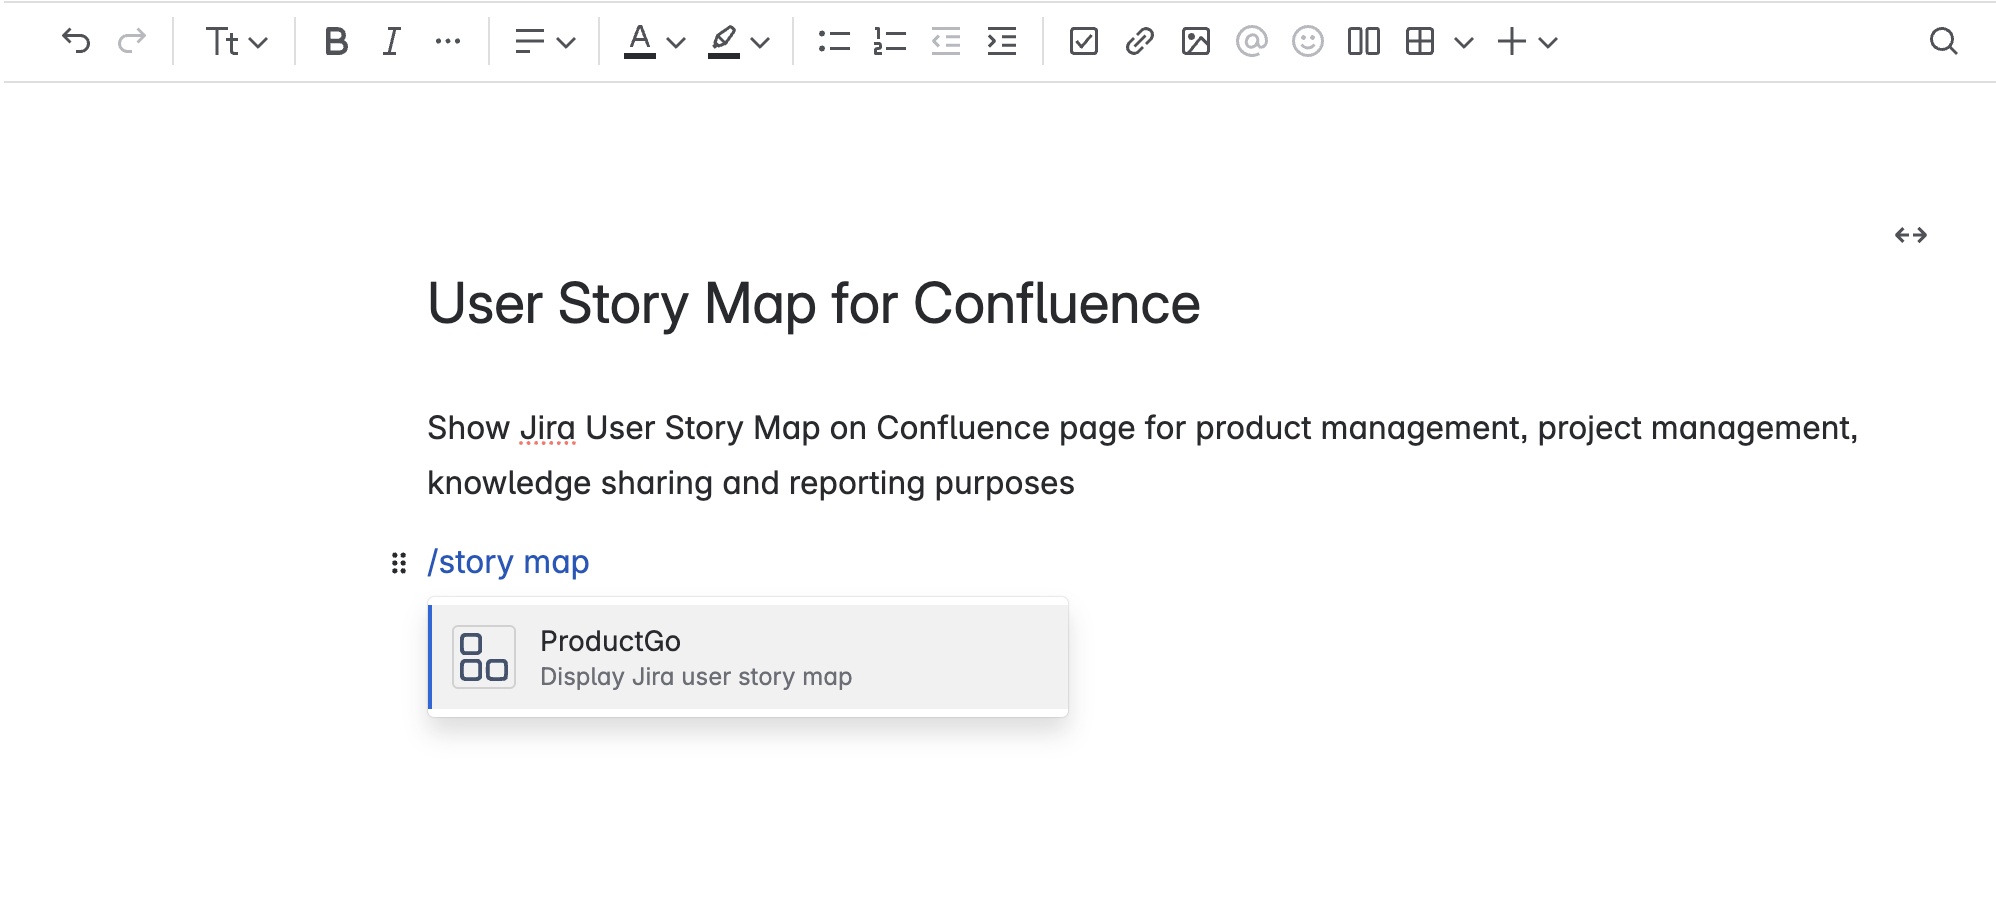Open the more formatting ellipsis menu
The image size is (1996, 902).
(448, 41)
